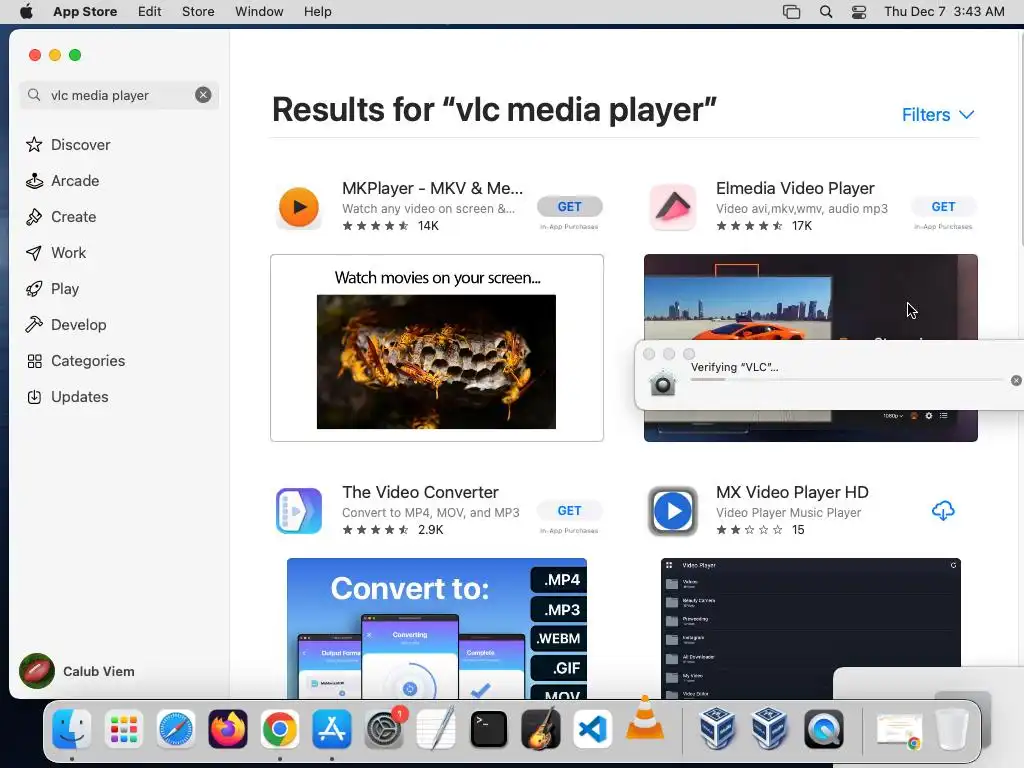This screenshot has width=1024, height=768.
Task: Open the Window menu
Action: 259,12
